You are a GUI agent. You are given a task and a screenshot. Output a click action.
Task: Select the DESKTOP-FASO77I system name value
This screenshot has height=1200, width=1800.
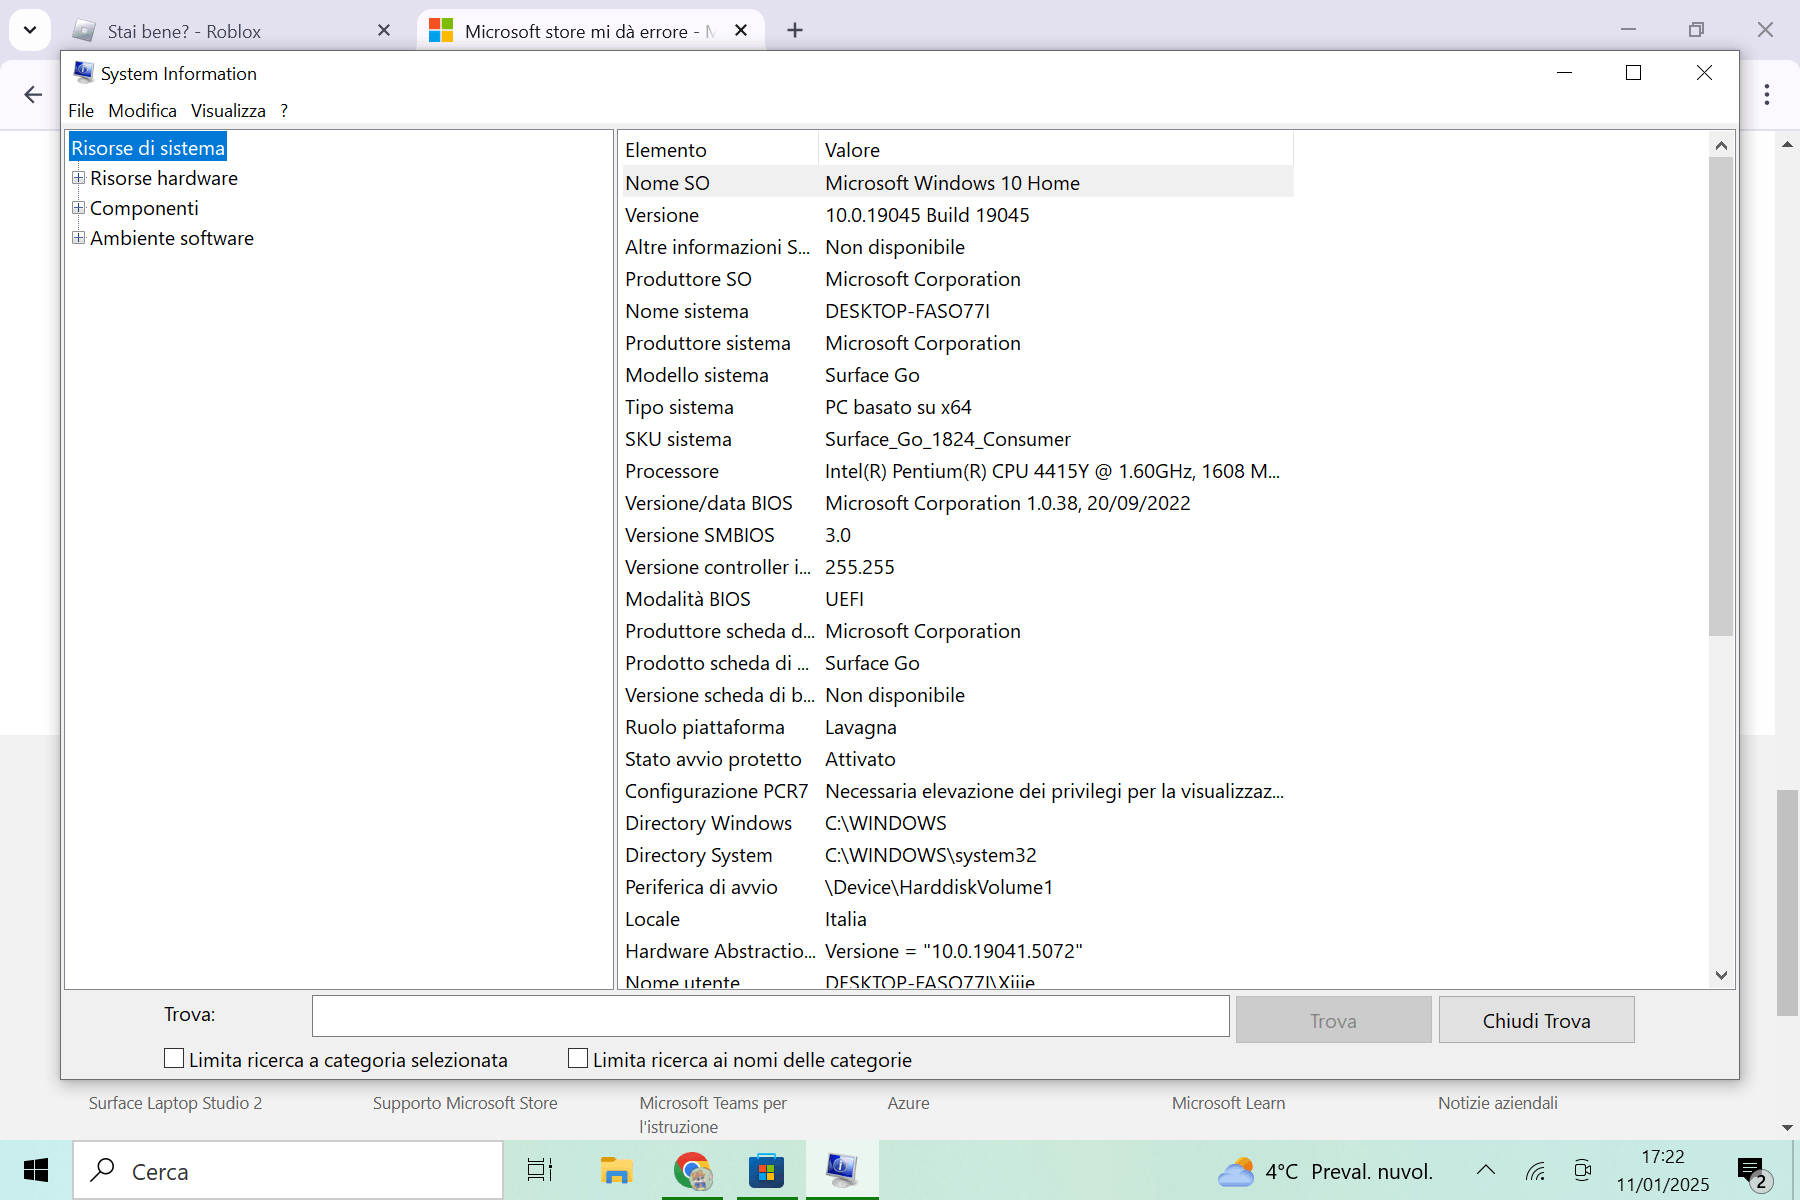tap(907, 311)
